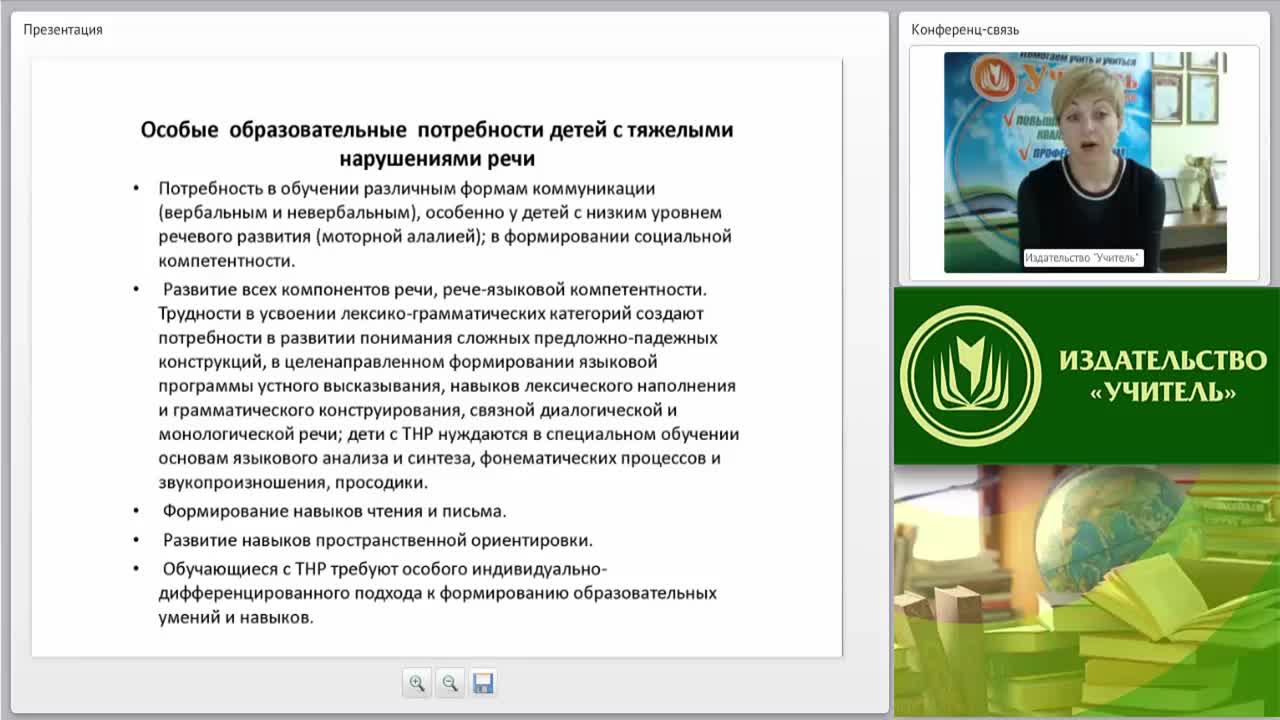Click the Издательство "Учитель" name label on video
Image resolution: width=1280 pixels, height=720 pixels.
point(1082,258)
